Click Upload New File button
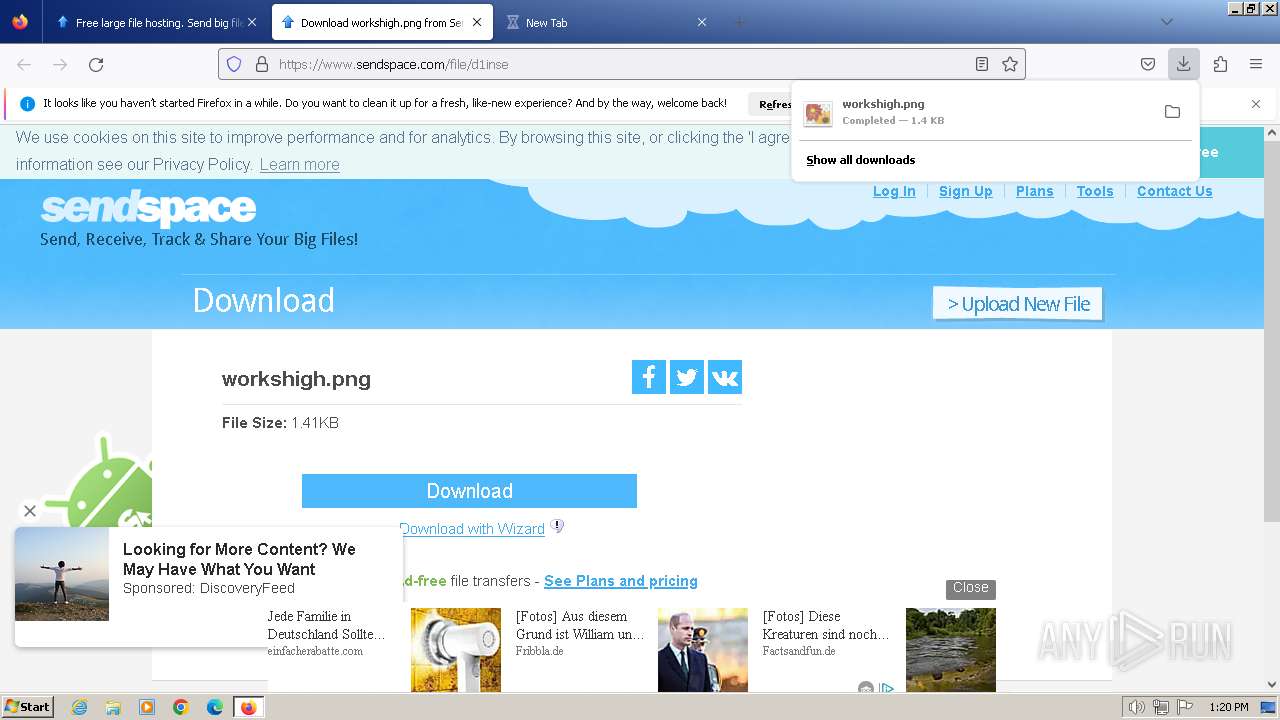1280x720 pixels. 1018,304
